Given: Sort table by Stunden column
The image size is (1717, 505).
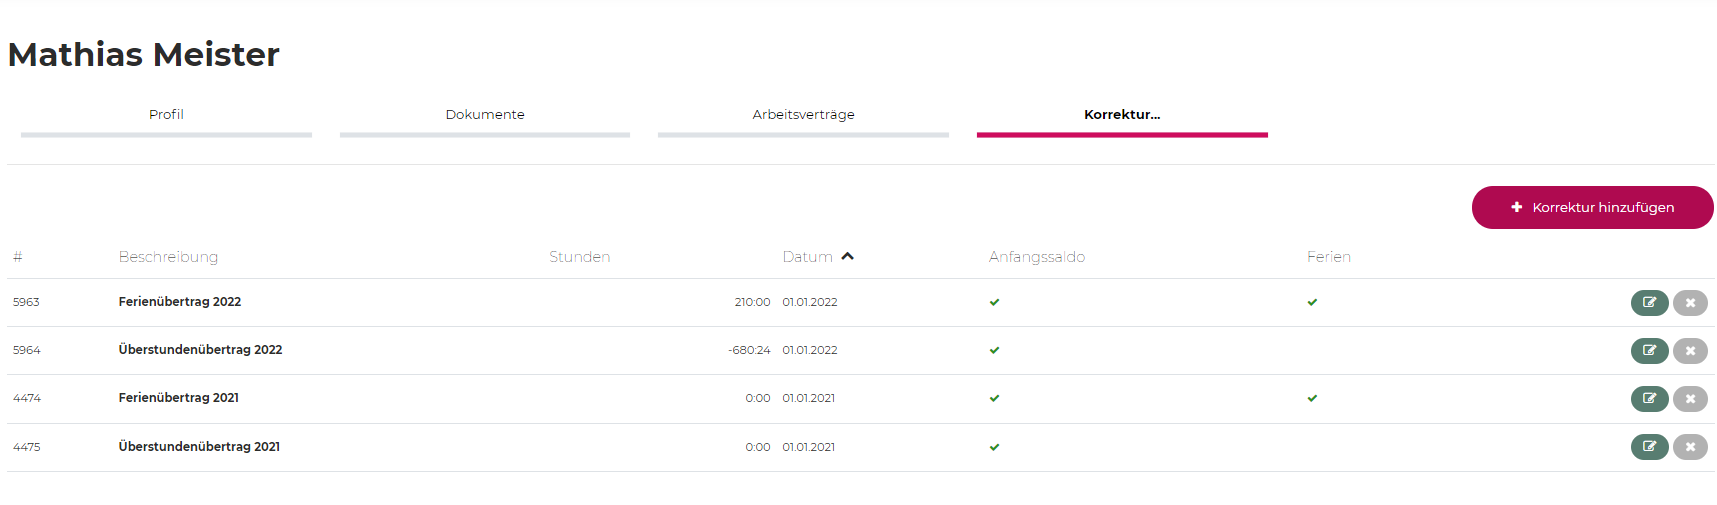Looking at the screenshot, I should click(x=579, y=257).
